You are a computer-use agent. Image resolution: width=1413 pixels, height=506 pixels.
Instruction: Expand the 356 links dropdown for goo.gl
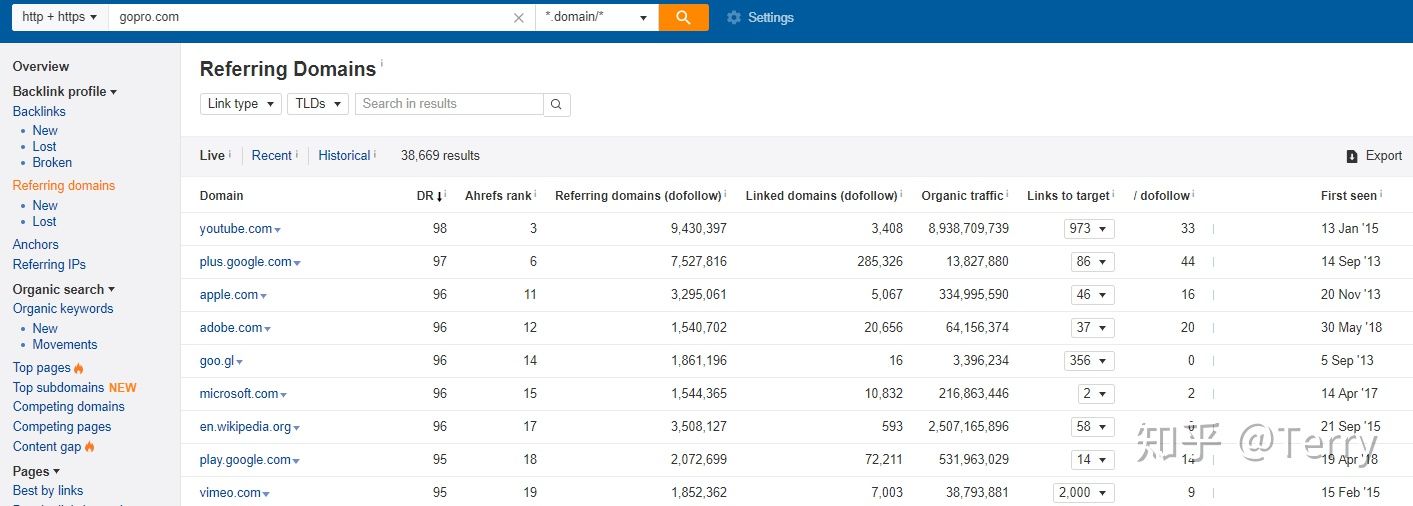1089,361
